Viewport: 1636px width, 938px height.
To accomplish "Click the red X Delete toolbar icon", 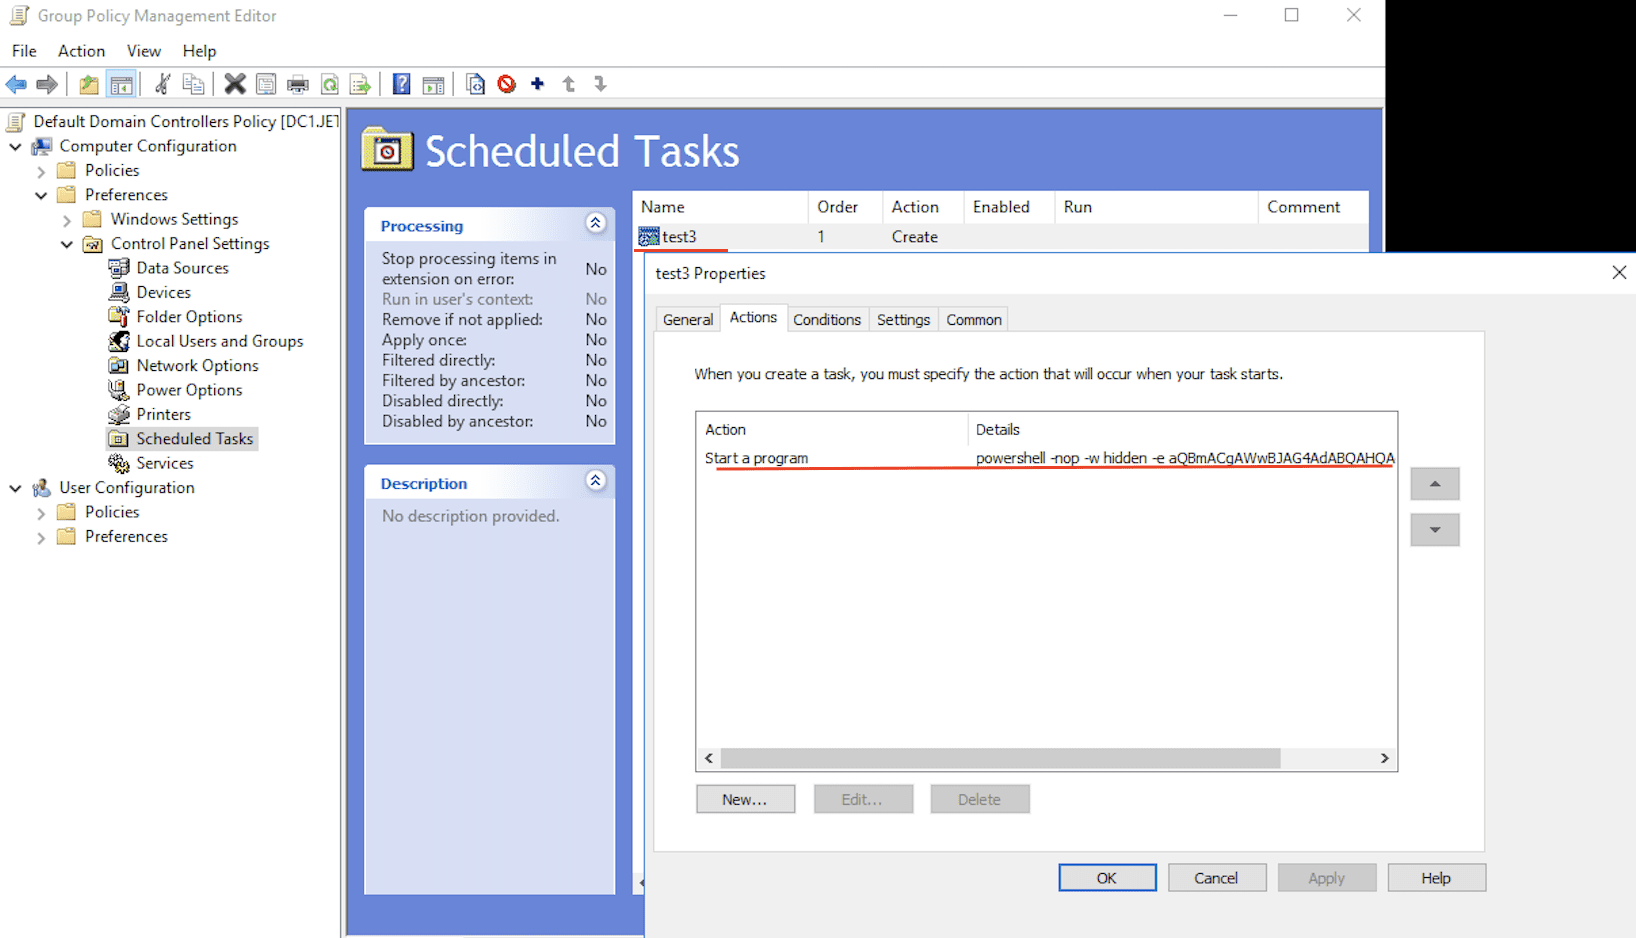I will 235,84.
